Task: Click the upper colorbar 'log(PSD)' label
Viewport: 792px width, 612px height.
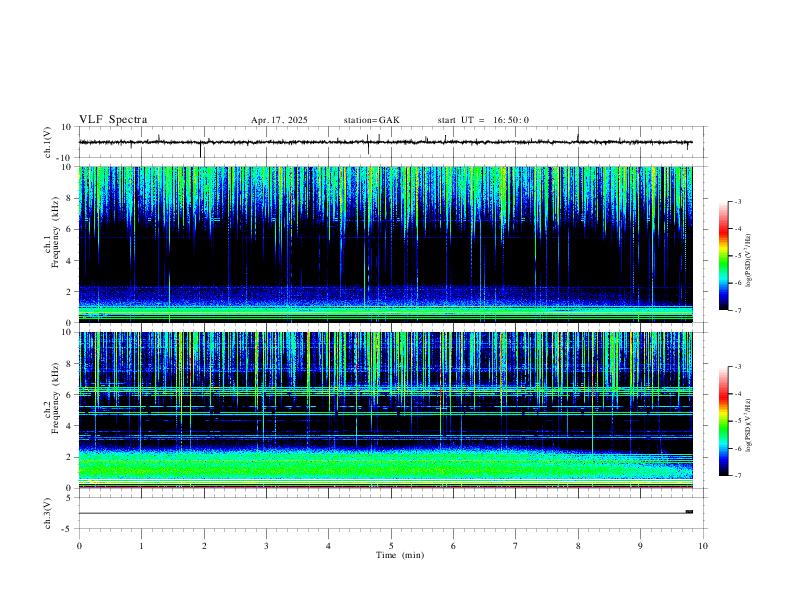Action: click(748, 261)
